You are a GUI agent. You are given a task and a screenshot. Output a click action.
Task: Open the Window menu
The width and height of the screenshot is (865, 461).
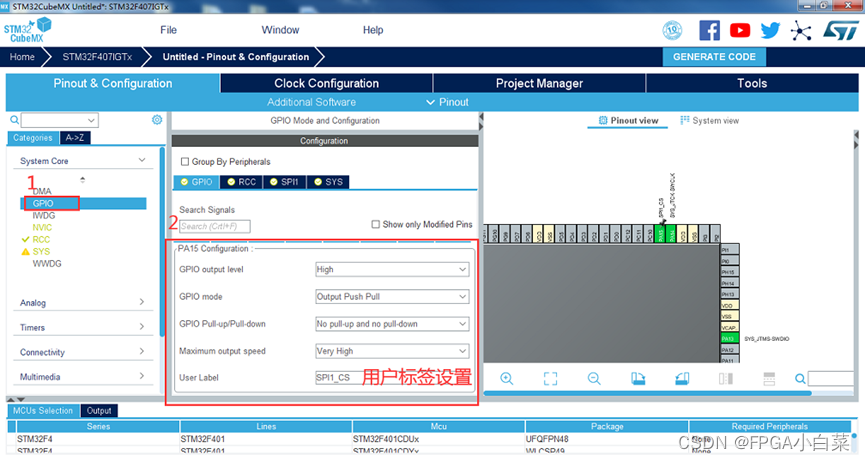pyautogui.click(x=280, y=30)
